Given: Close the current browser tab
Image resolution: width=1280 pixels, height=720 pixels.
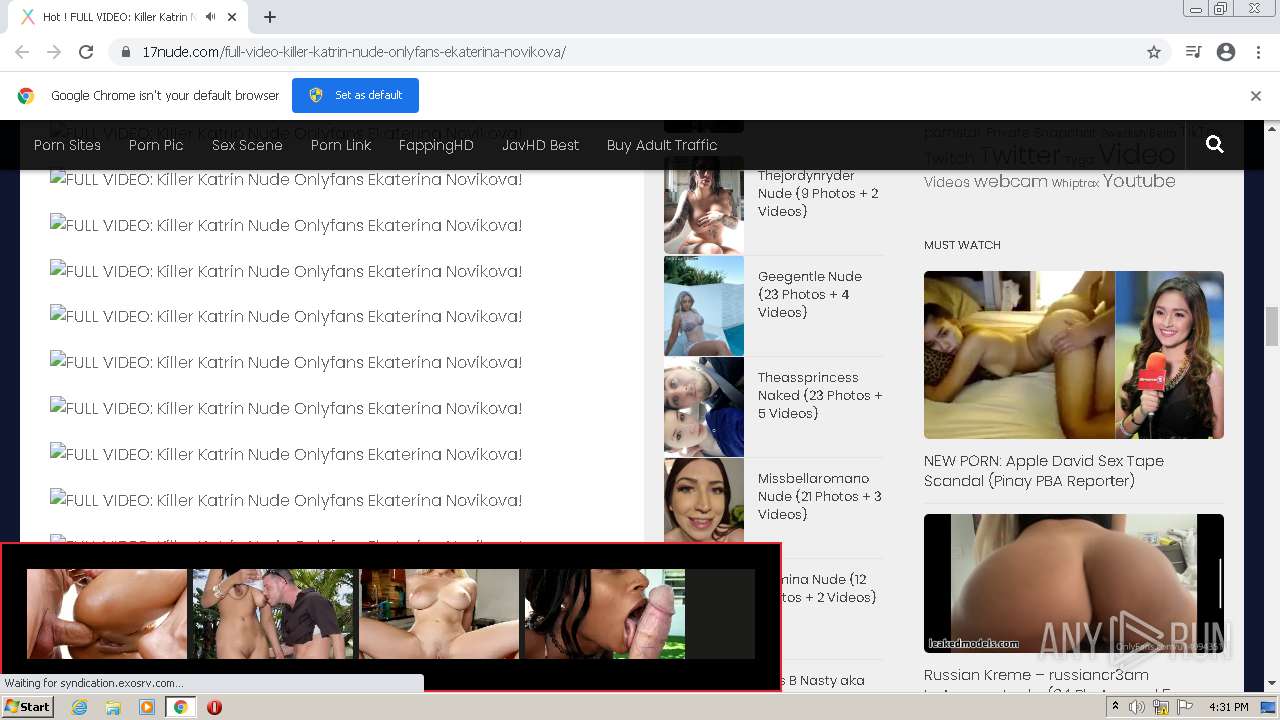Looking at the screenshot, I should [x=232, y=17].
